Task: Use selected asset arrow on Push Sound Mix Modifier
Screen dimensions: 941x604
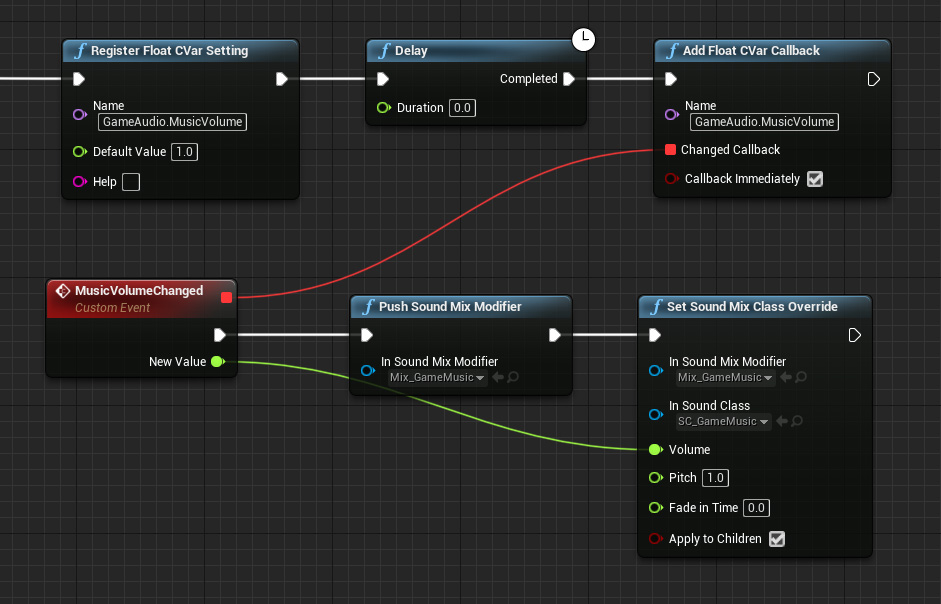Action: [x=498, y=377]
